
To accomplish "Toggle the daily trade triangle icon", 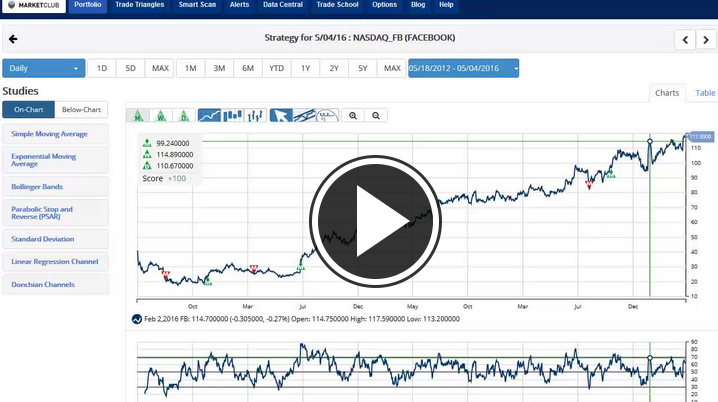I will coord(183,116).
